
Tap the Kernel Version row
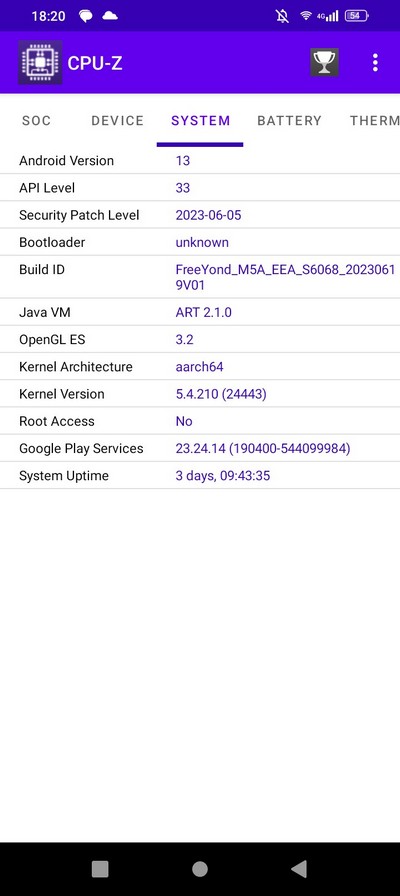point(200,394)
